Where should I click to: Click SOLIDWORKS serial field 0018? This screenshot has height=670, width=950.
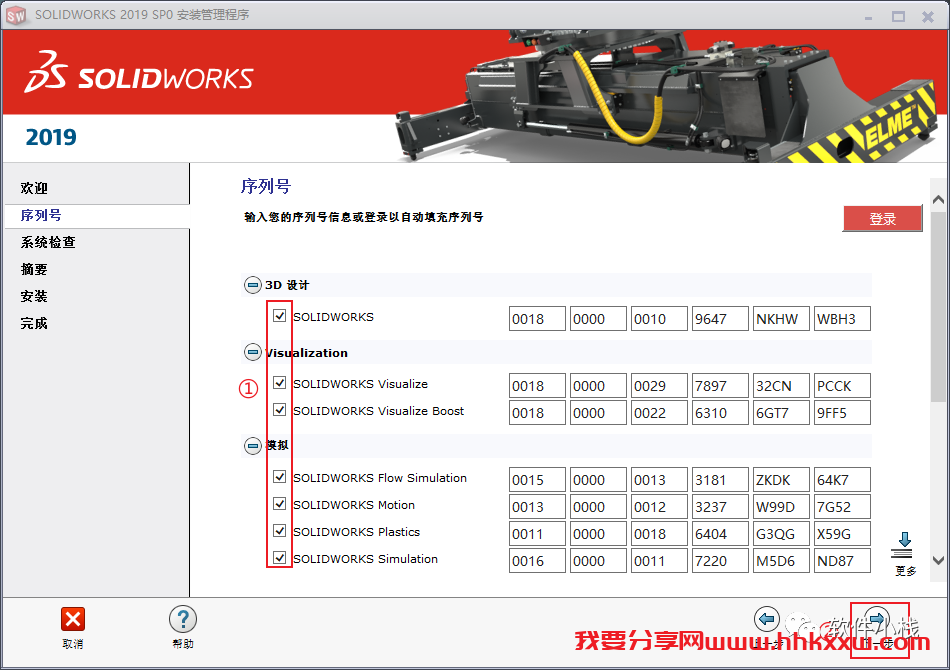point(537,319)
